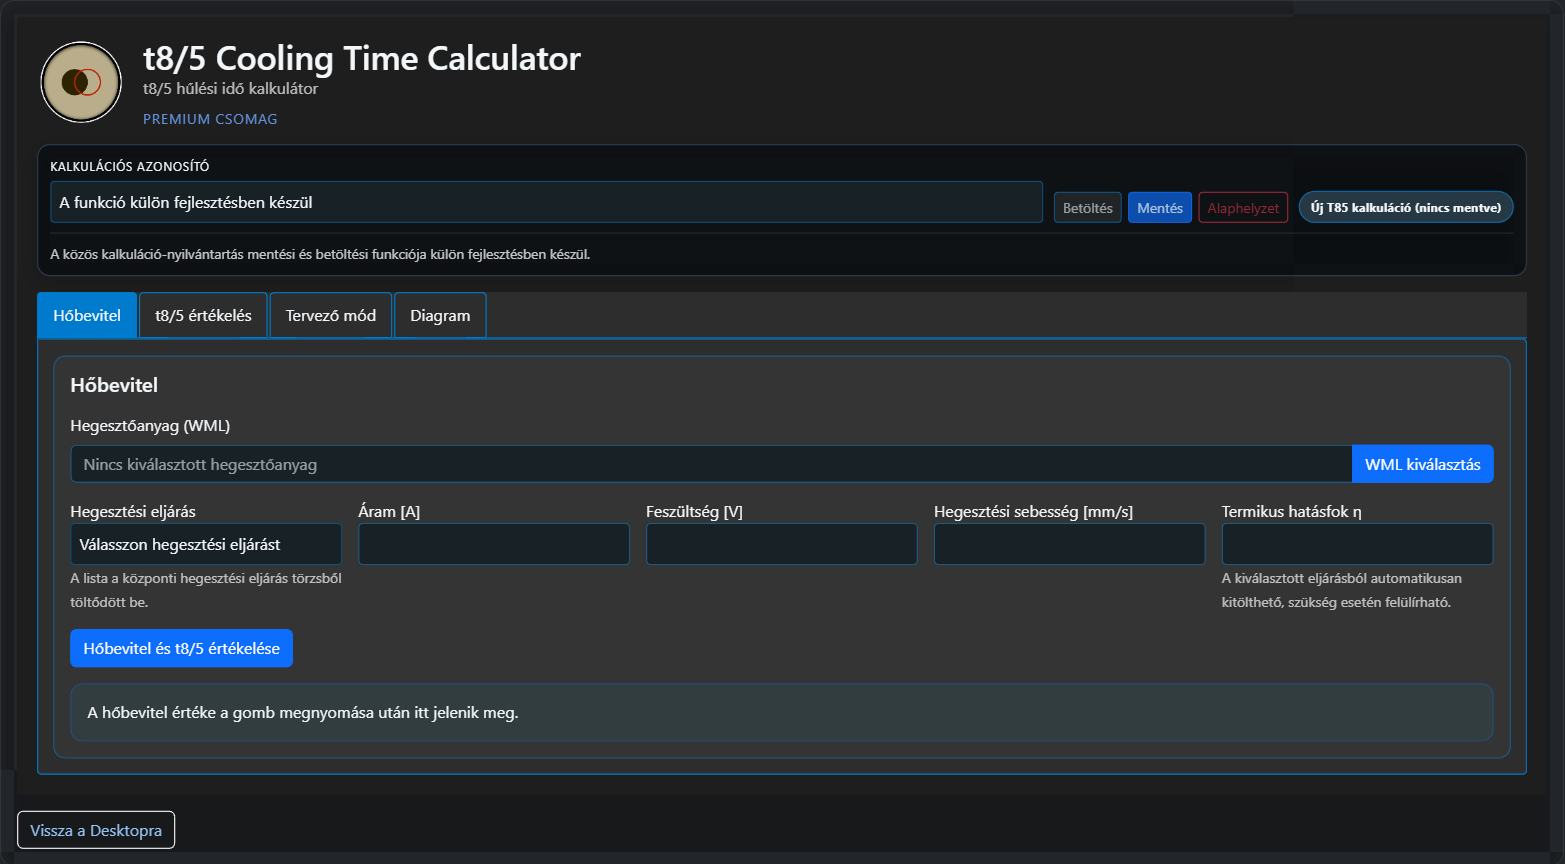This screenshot has height=864, width=1565.
Task: Open the t8/5 értékelés tab
Action: (203, 315)
